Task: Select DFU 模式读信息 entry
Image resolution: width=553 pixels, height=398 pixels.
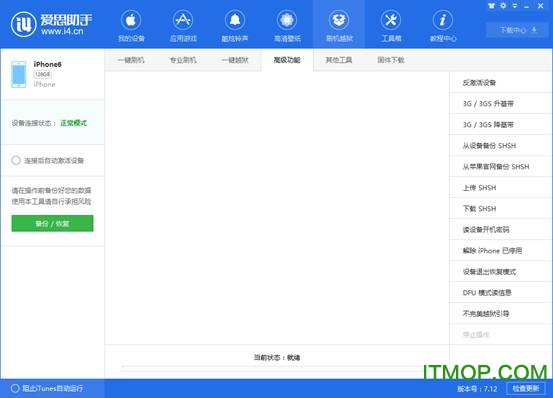Action: [500, 293]
